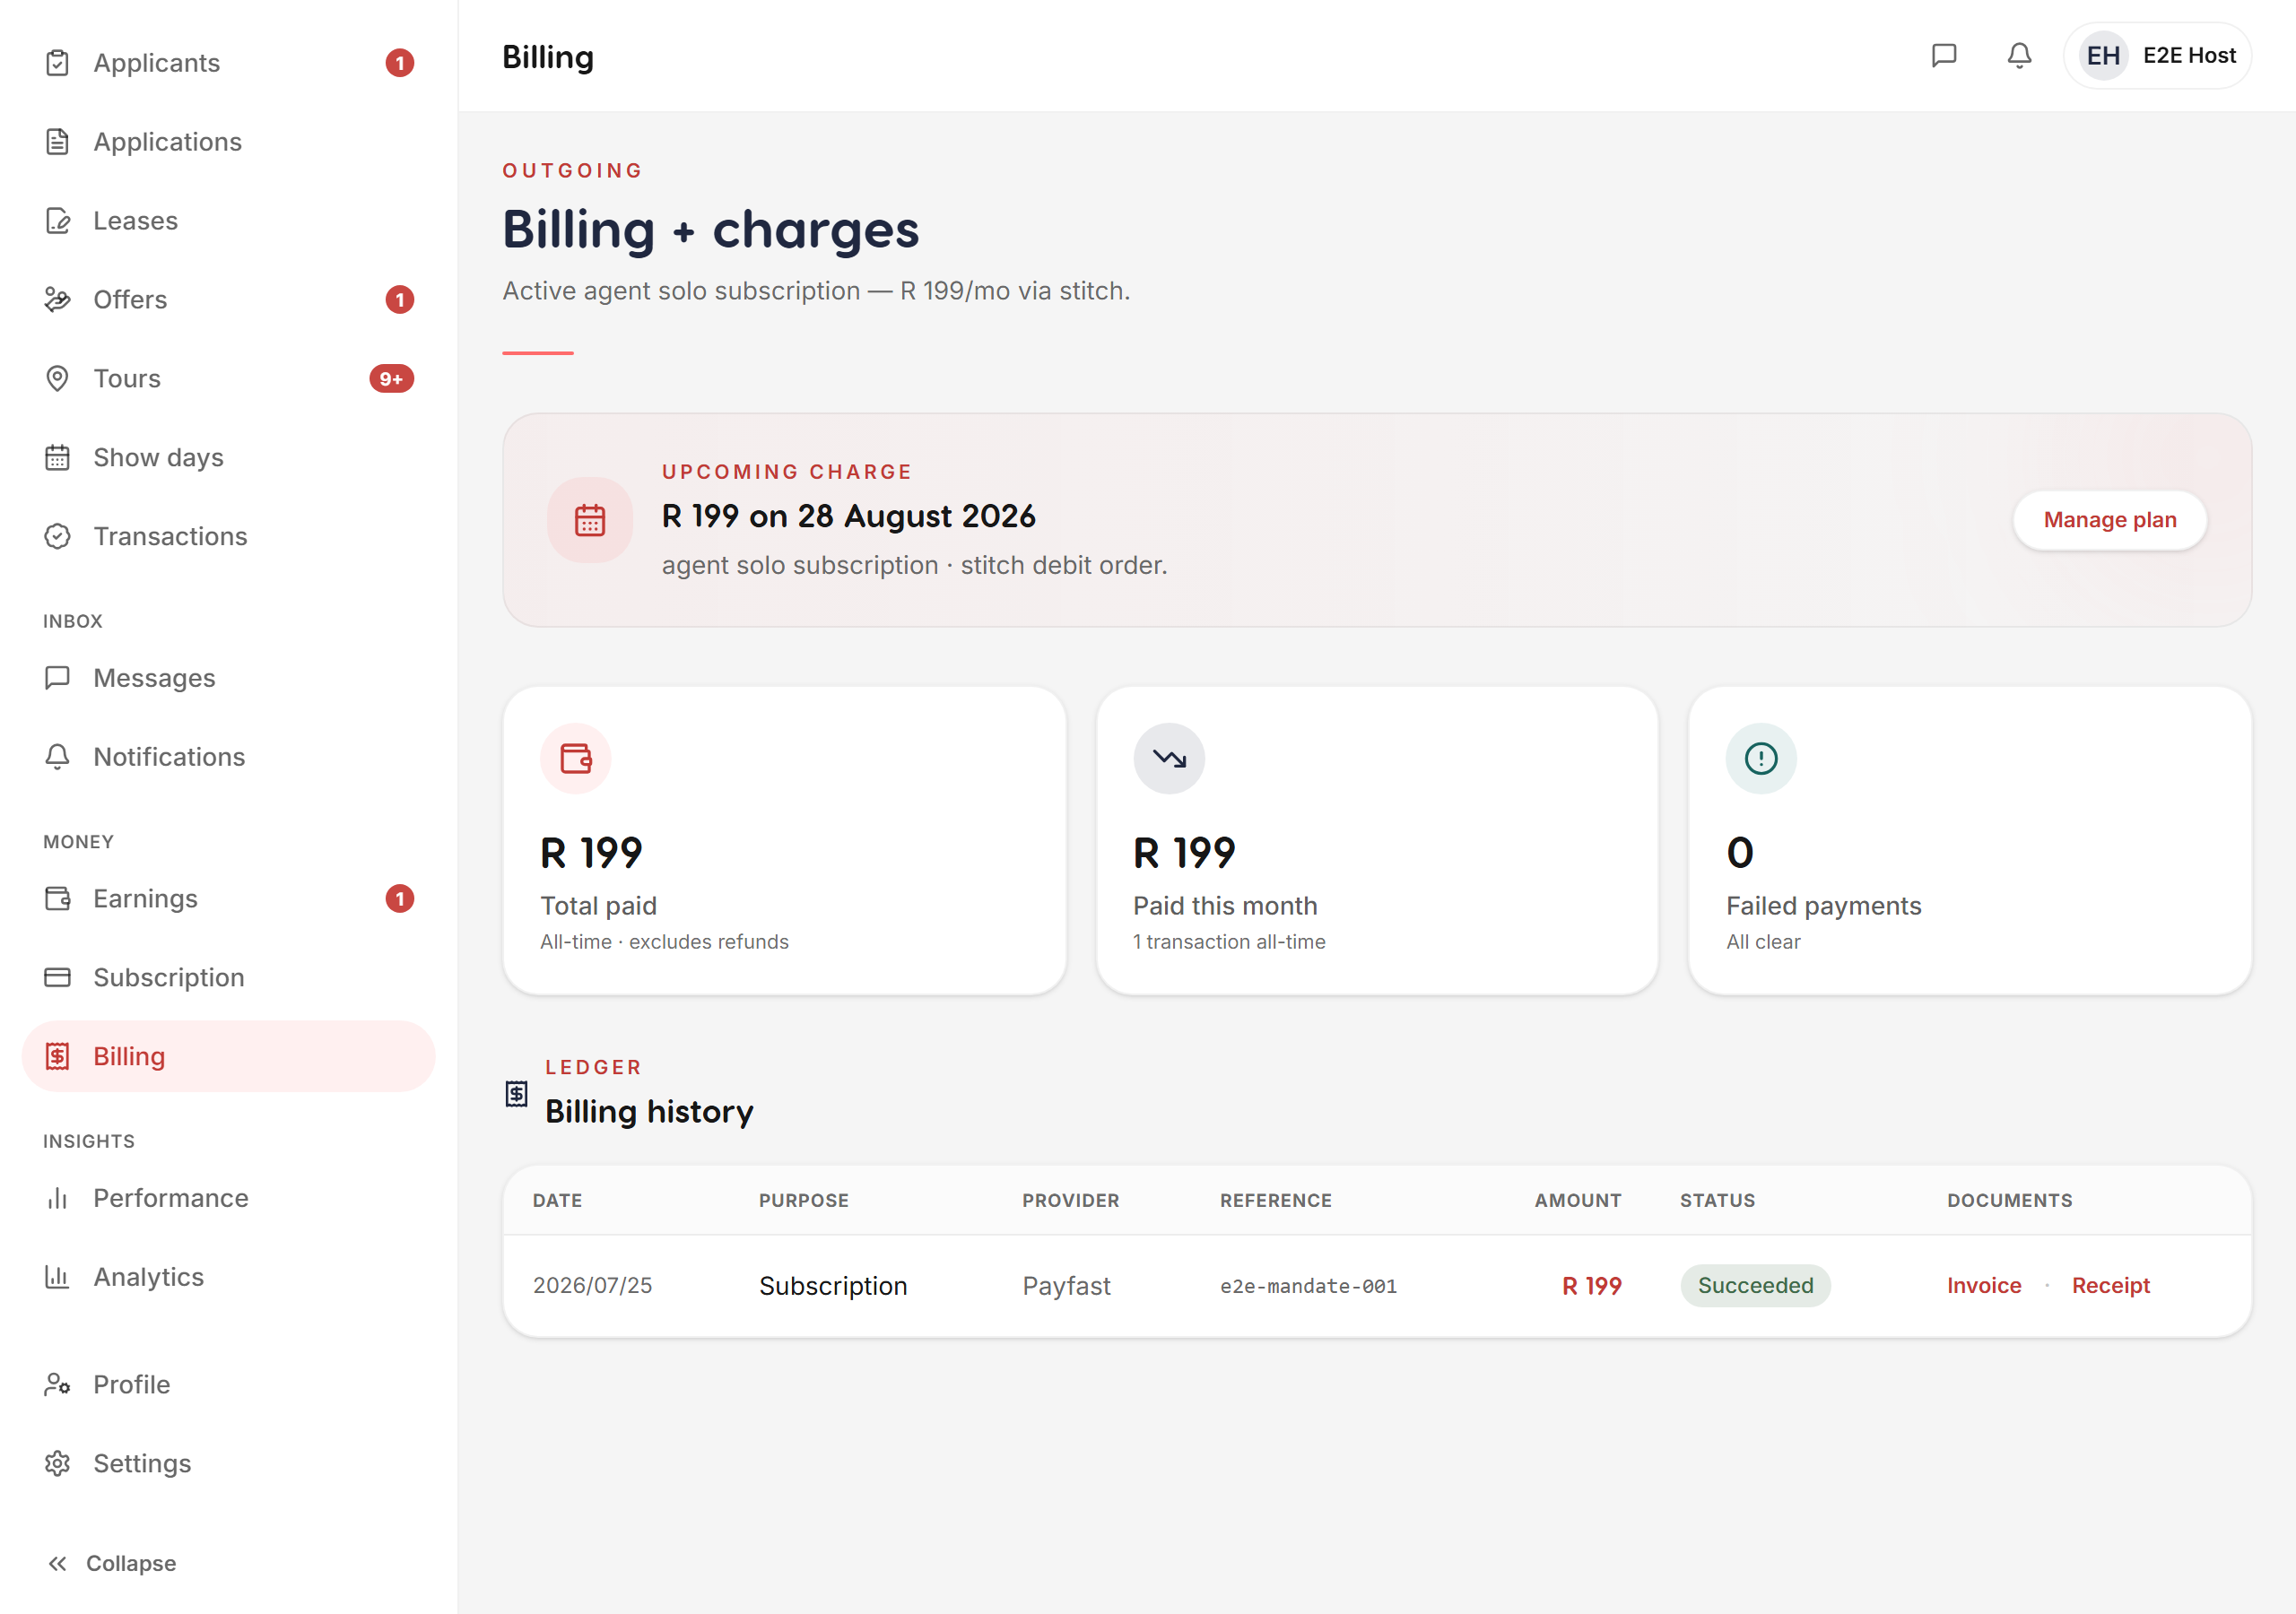Viewport: 2296px width, 1614px height.
Task: Click the DOCUMENTS column header
Action: pos(2009,1201)
